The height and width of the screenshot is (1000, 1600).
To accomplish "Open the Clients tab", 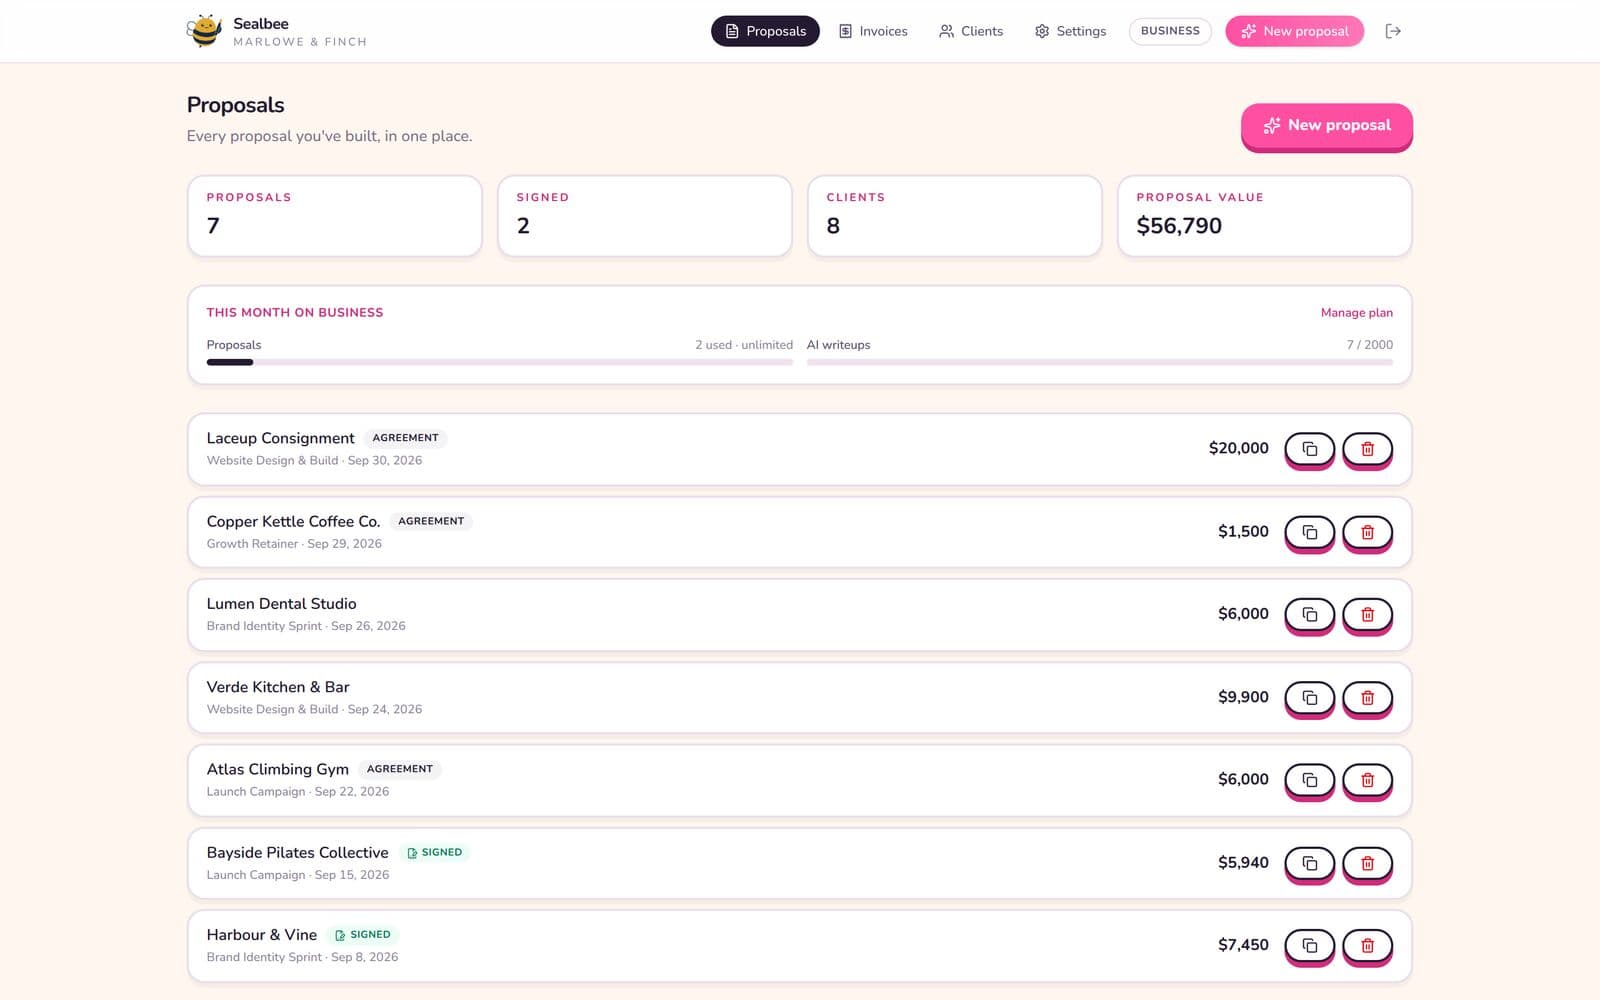I will (x=971, y=31).
